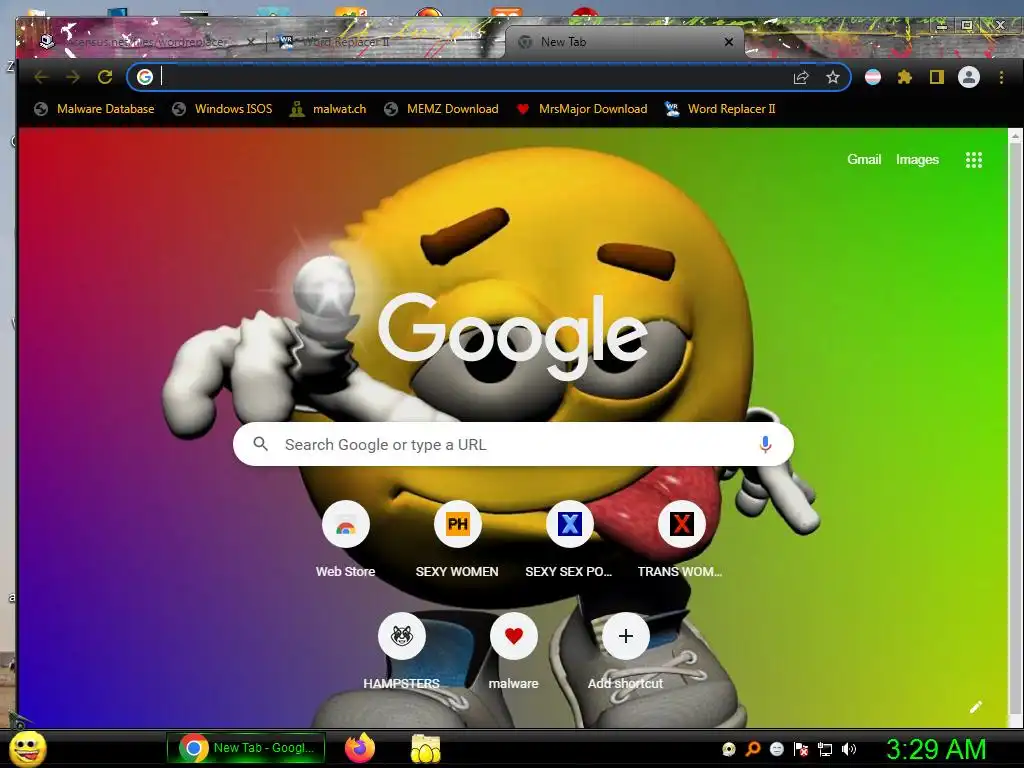Open MrsMajor Download bookmark

tap(582, 109)
